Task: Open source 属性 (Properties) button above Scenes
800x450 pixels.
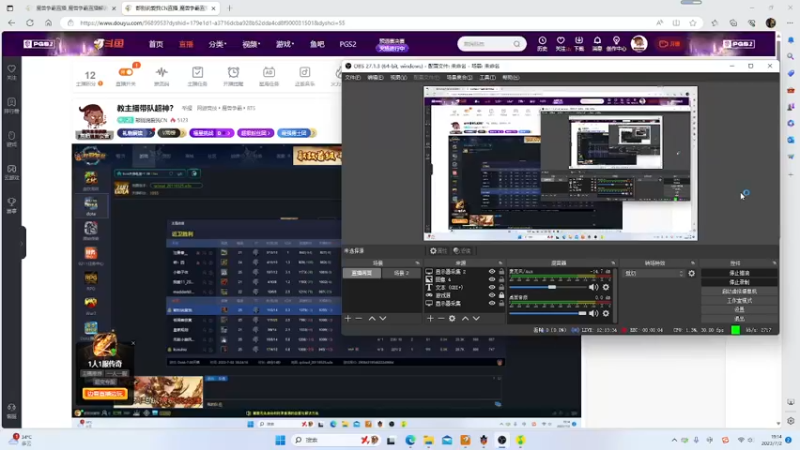Action: [x=438, y=251]
